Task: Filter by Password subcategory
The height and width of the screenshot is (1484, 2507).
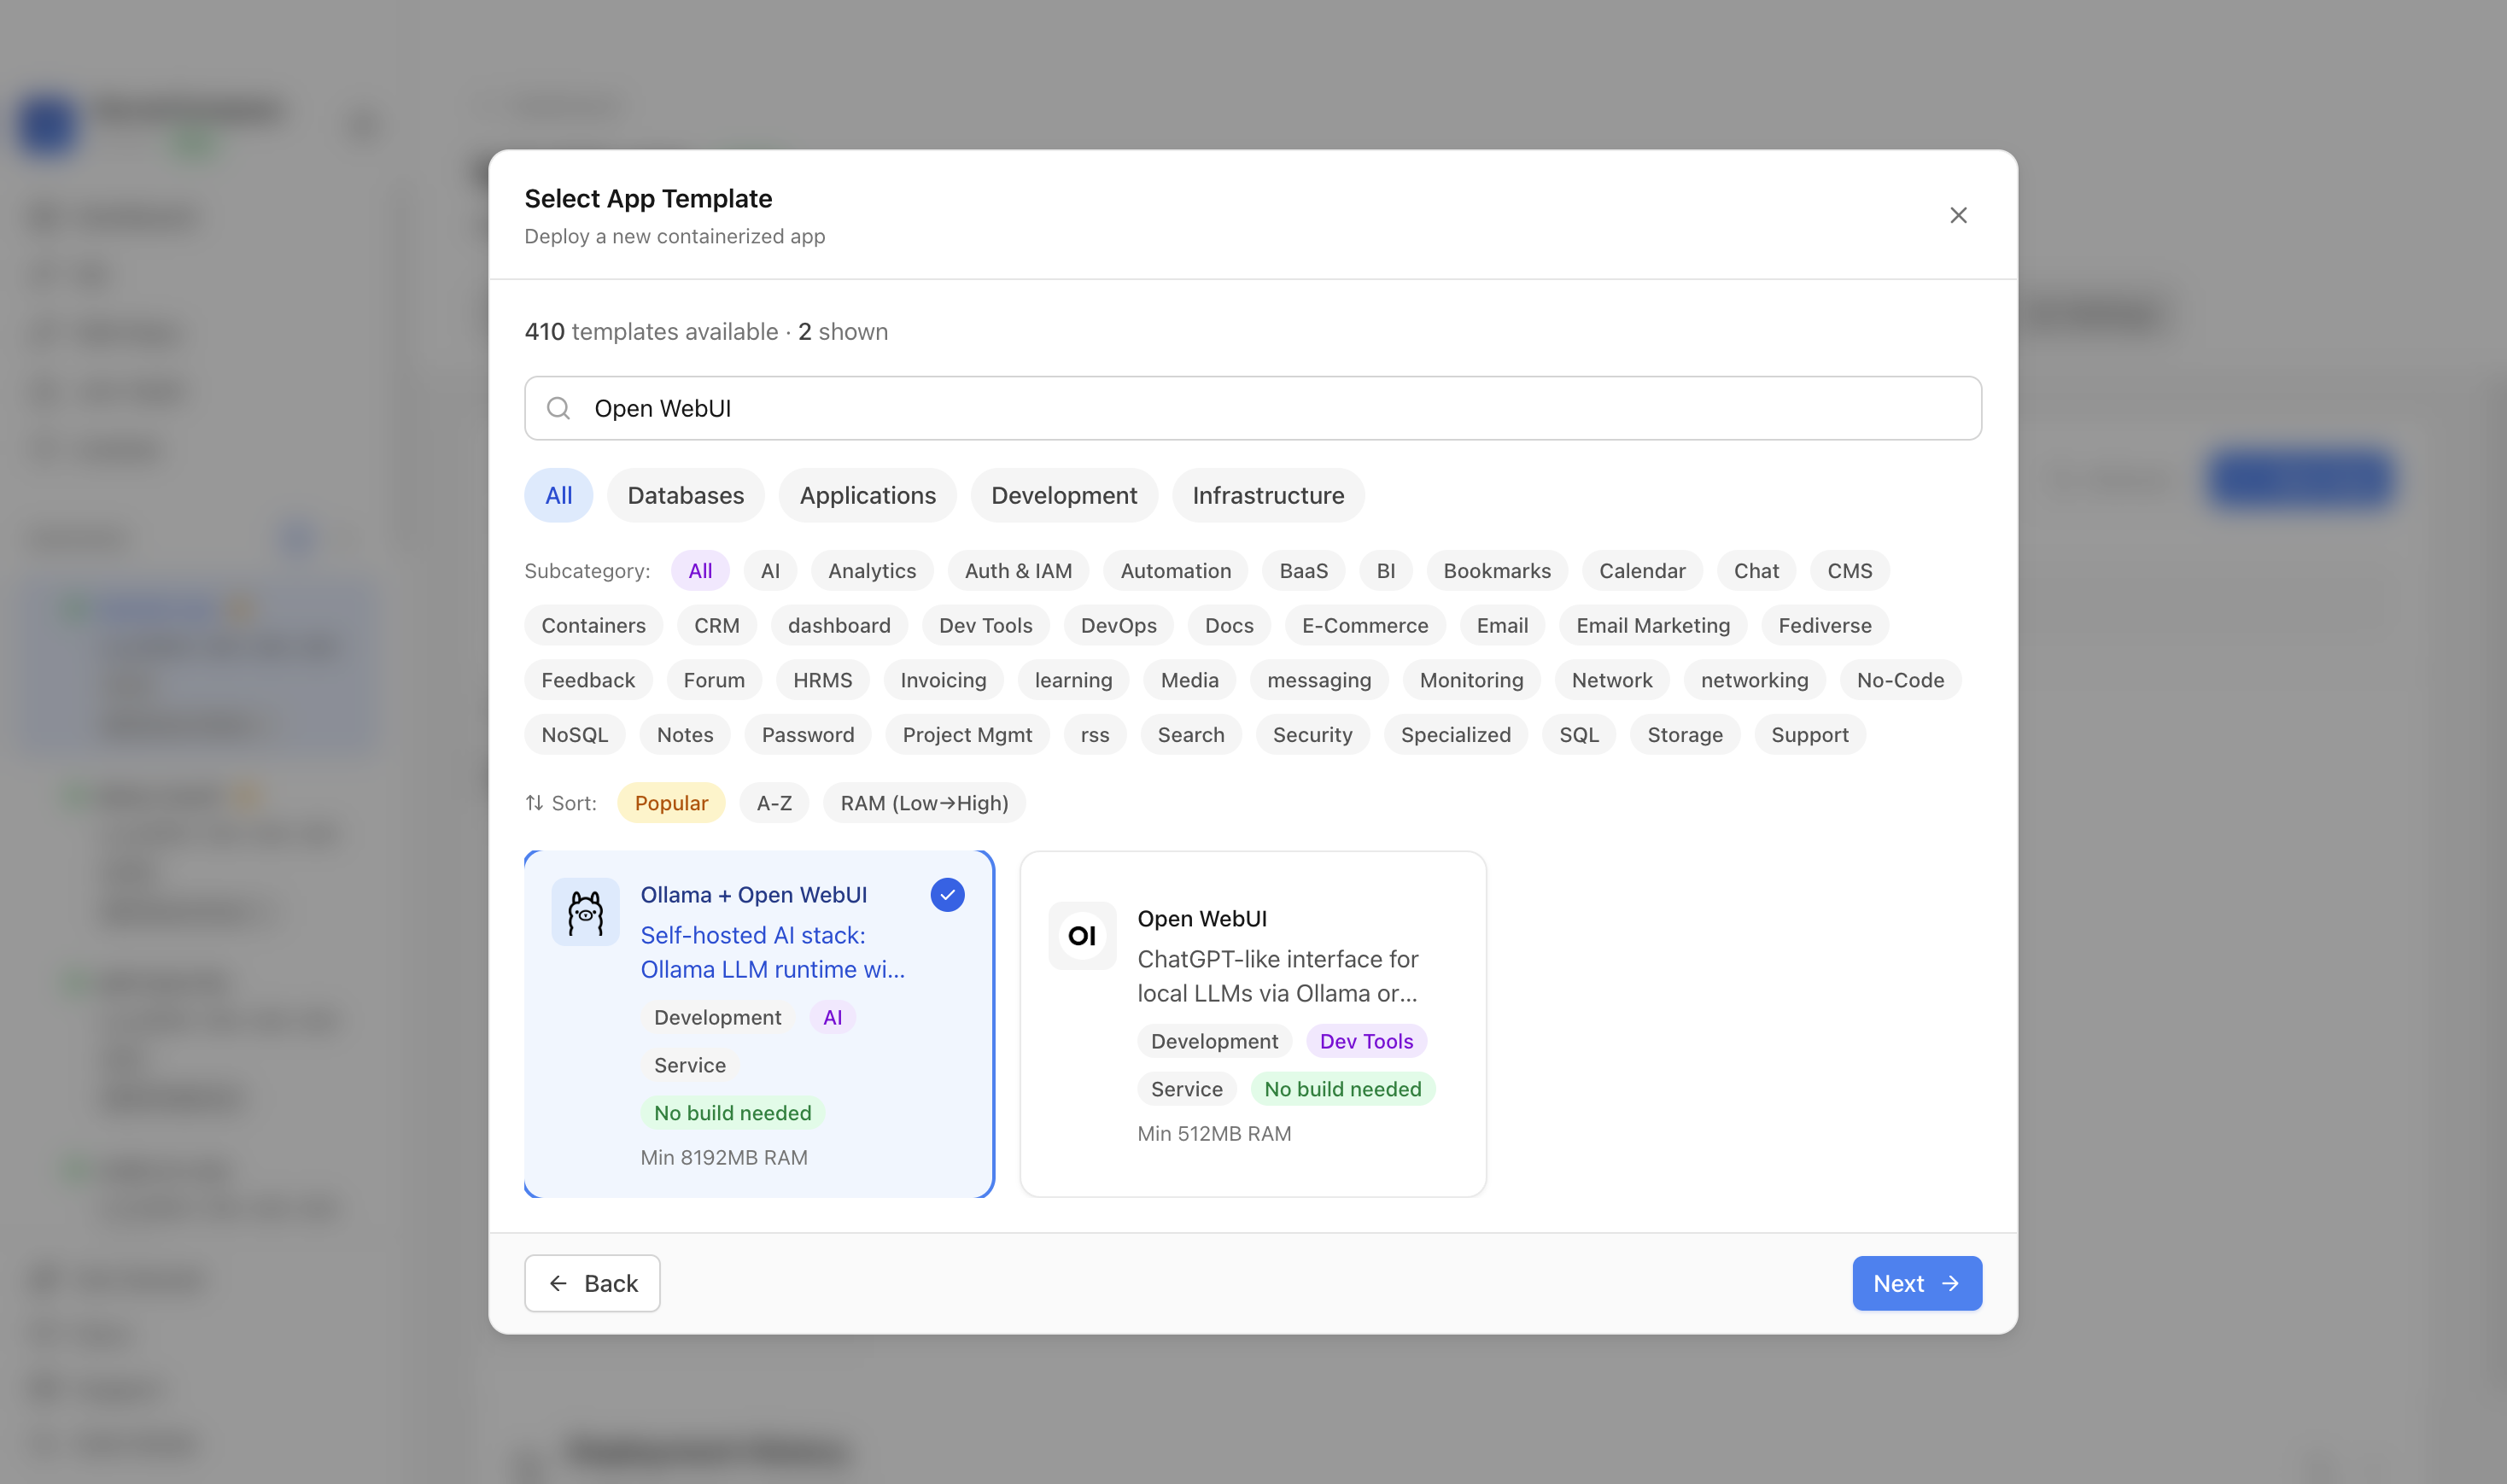Action: [808, 735]
